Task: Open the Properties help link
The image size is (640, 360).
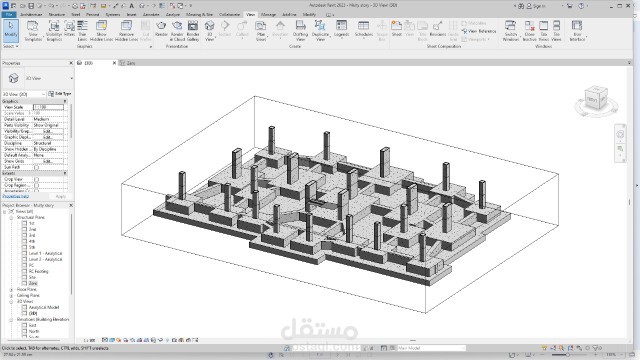Action: tap(16, 196)
